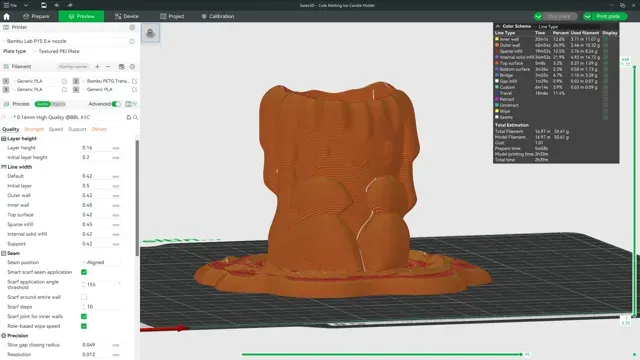Click the AMS sync filament icon
The height and width of the screenshot is (360, 640).
(121, 67)
